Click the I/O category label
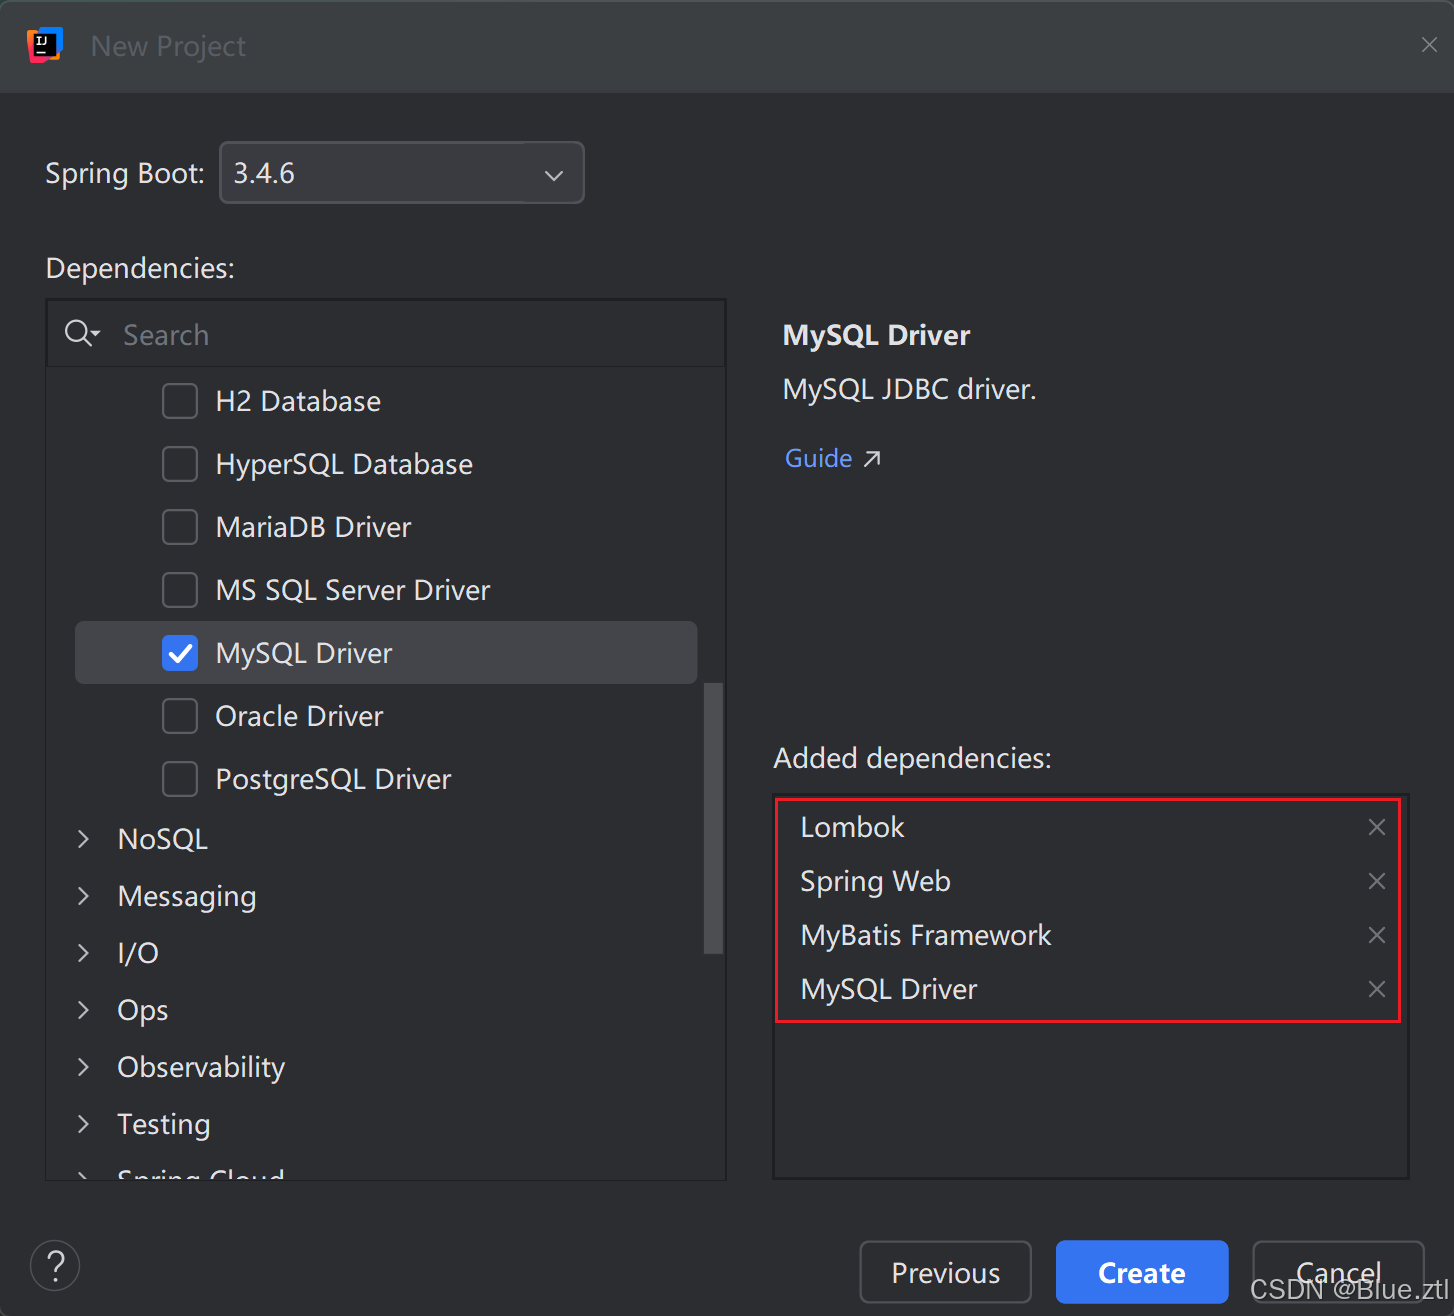 tap(138, 953)
